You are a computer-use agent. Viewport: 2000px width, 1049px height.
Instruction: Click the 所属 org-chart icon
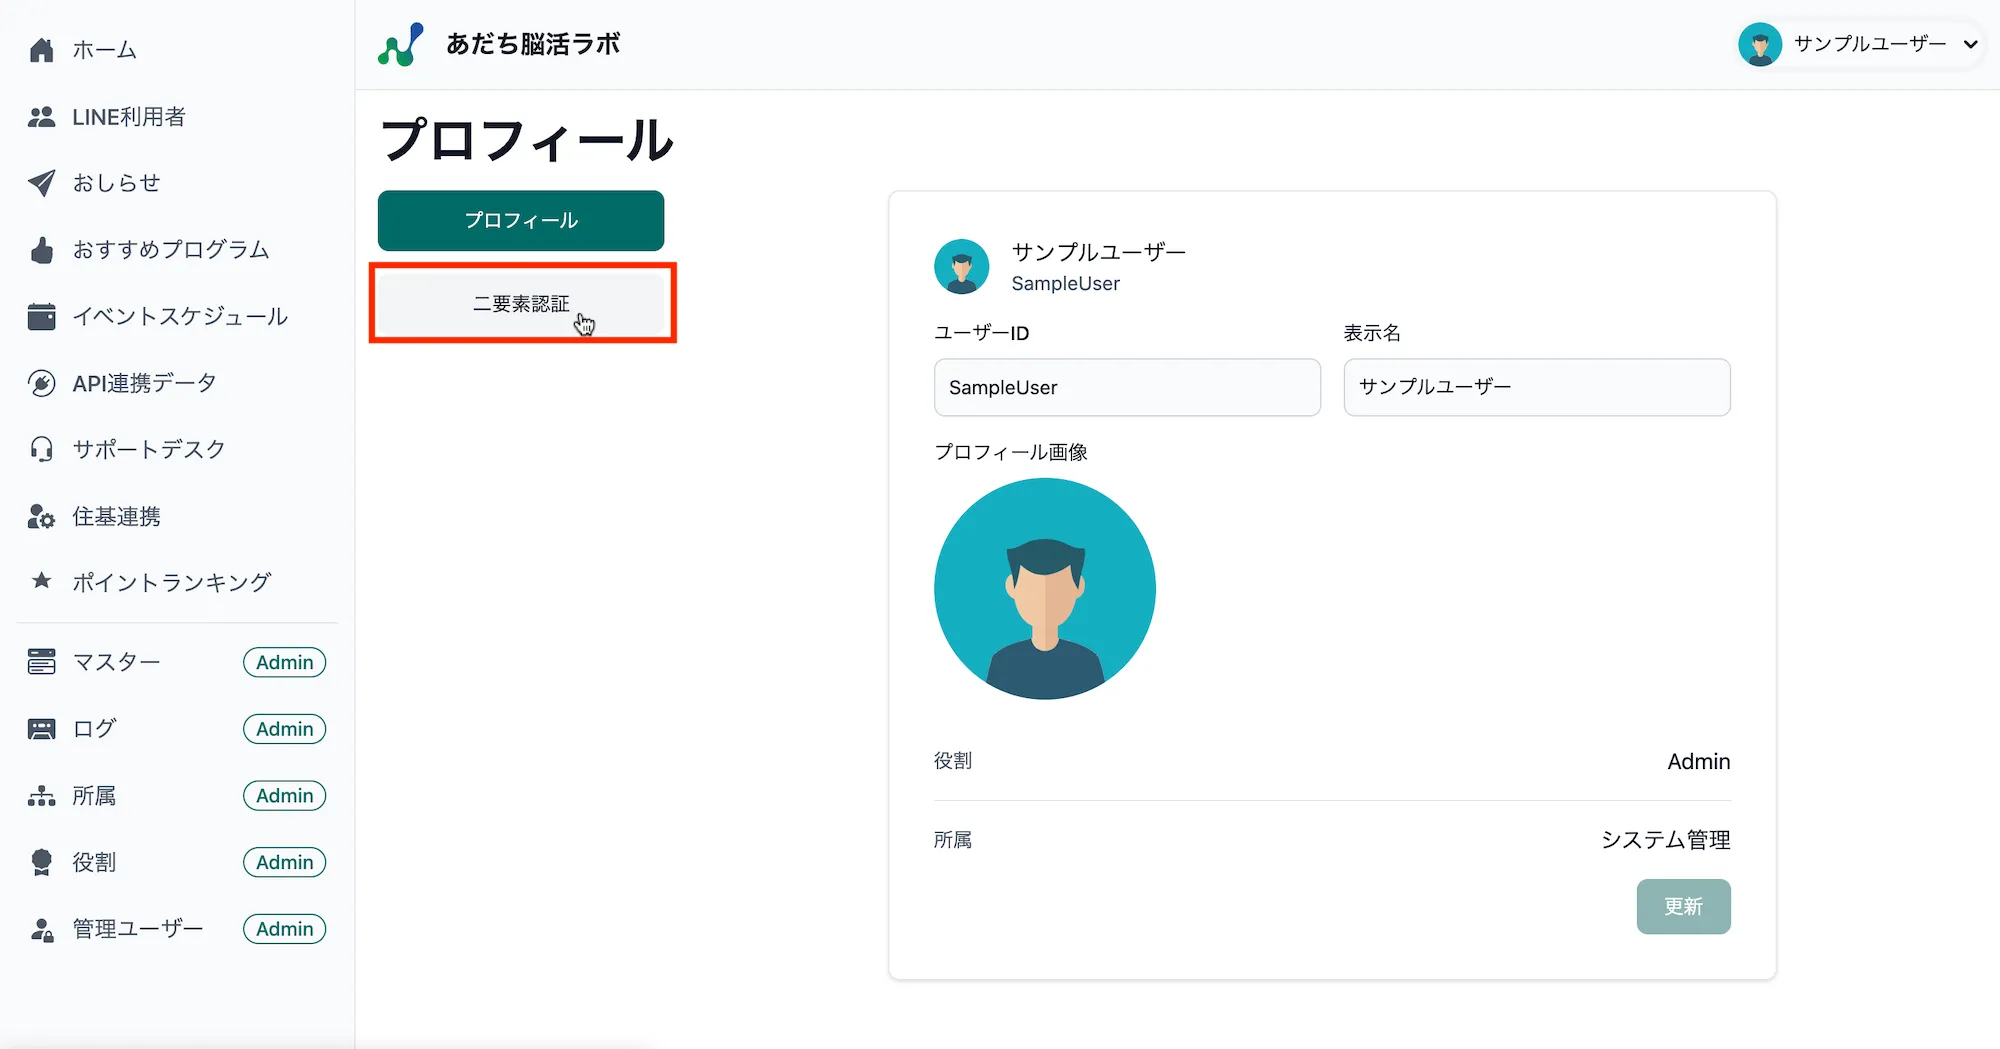[41, 796]
